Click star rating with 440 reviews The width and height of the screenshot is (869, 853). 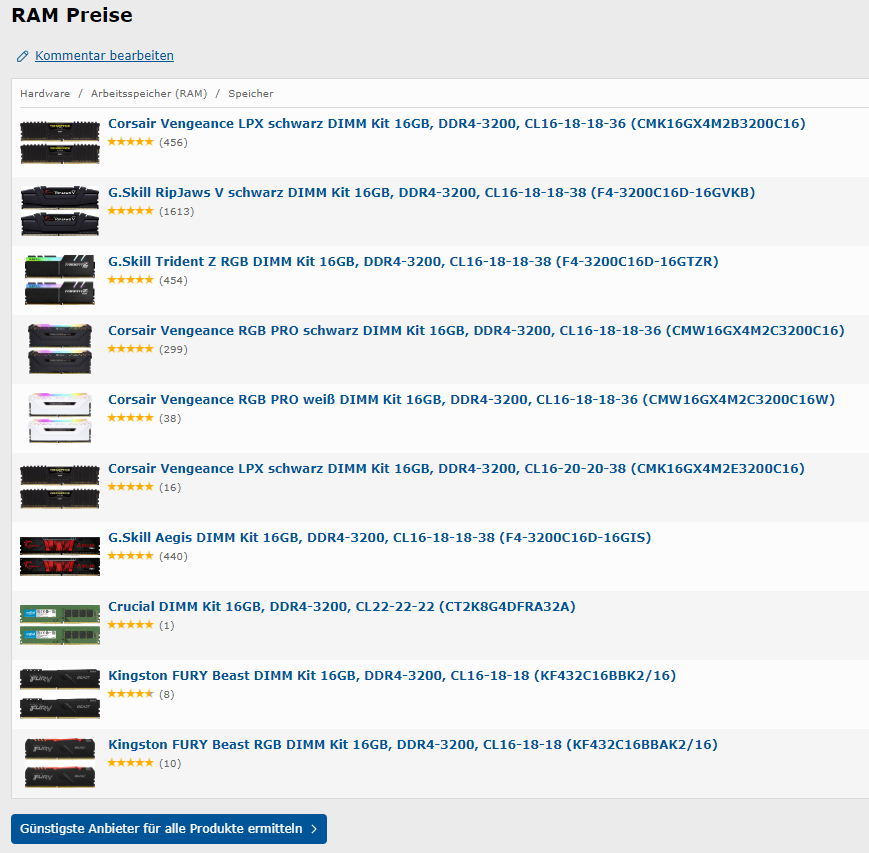[130, 556]
